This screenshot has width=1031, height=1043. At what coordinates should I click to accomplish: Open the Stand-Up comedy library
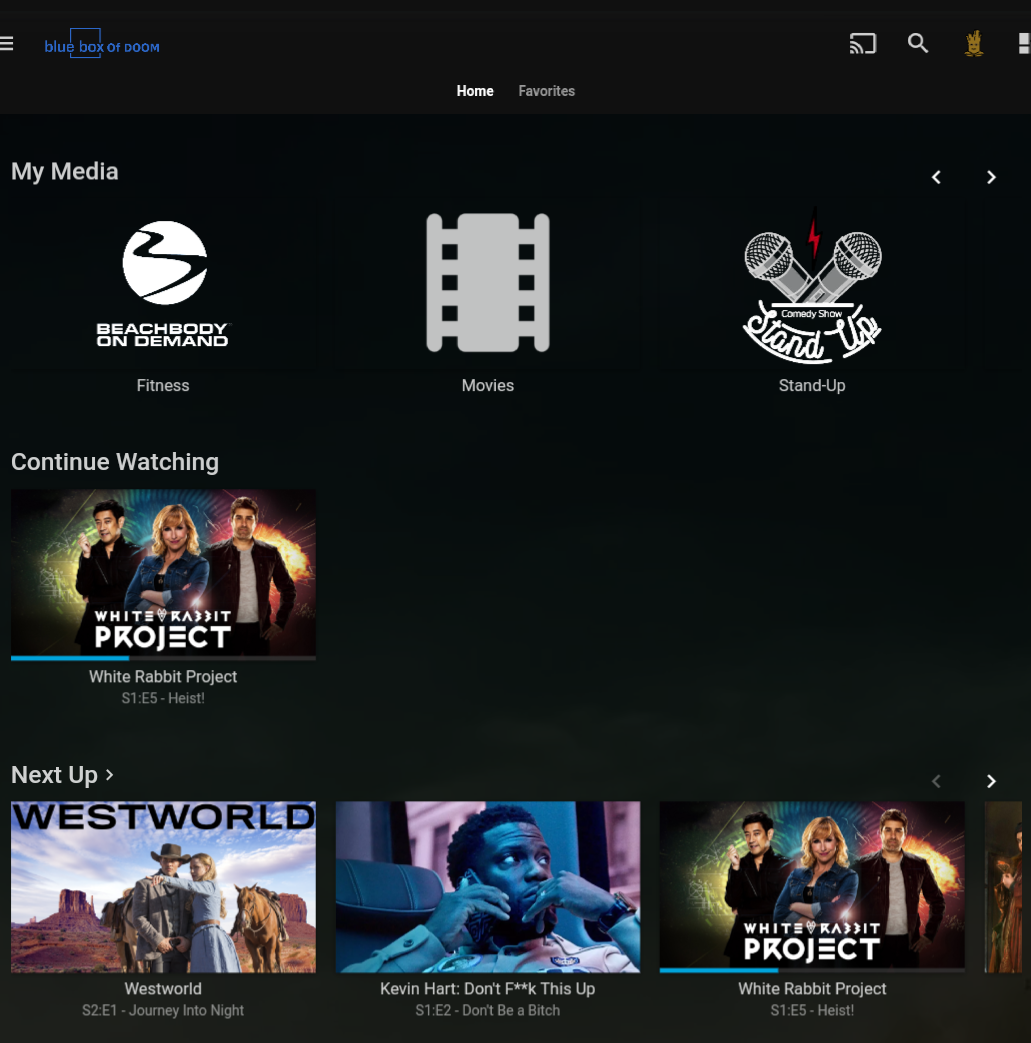pos(812,283)
